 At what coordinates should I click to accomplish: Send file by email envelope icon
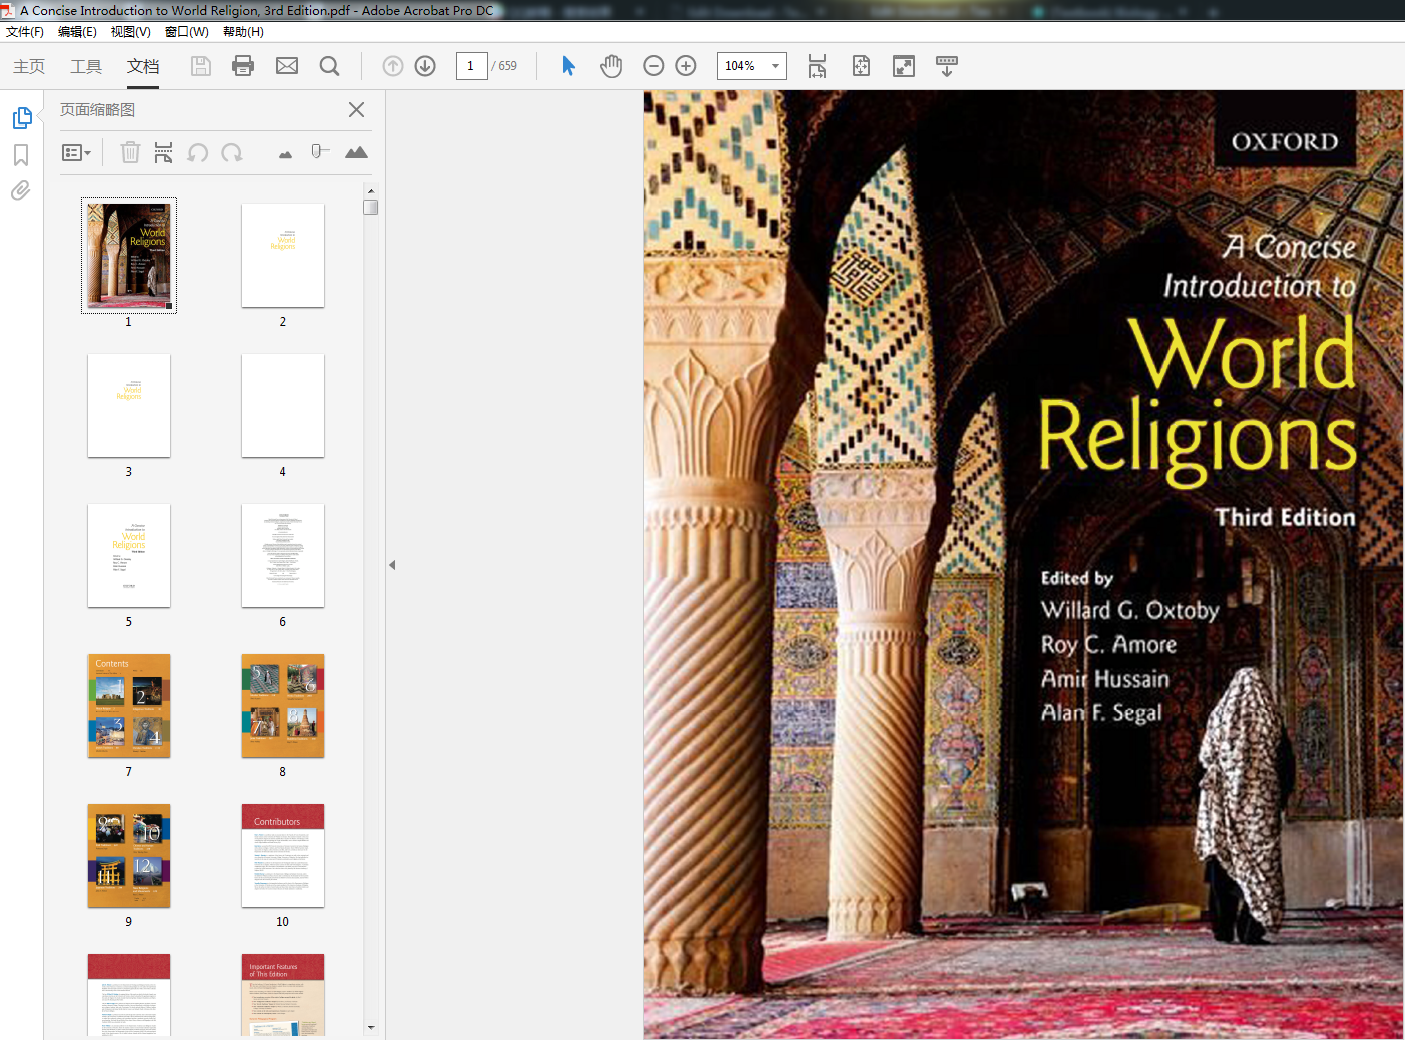pos(287,66)
